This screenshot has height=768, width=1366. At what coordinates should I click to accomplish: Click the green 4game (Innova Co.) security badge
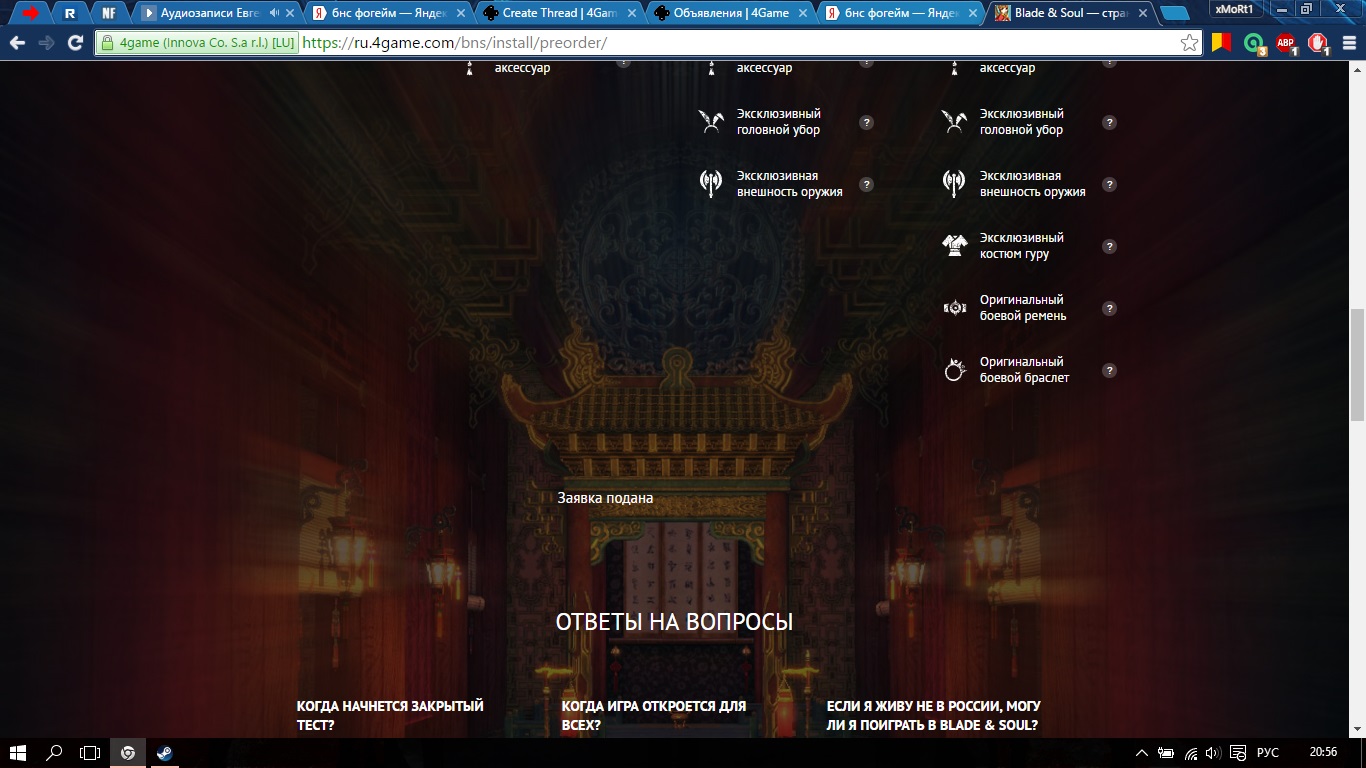click(x=197, y=43)
